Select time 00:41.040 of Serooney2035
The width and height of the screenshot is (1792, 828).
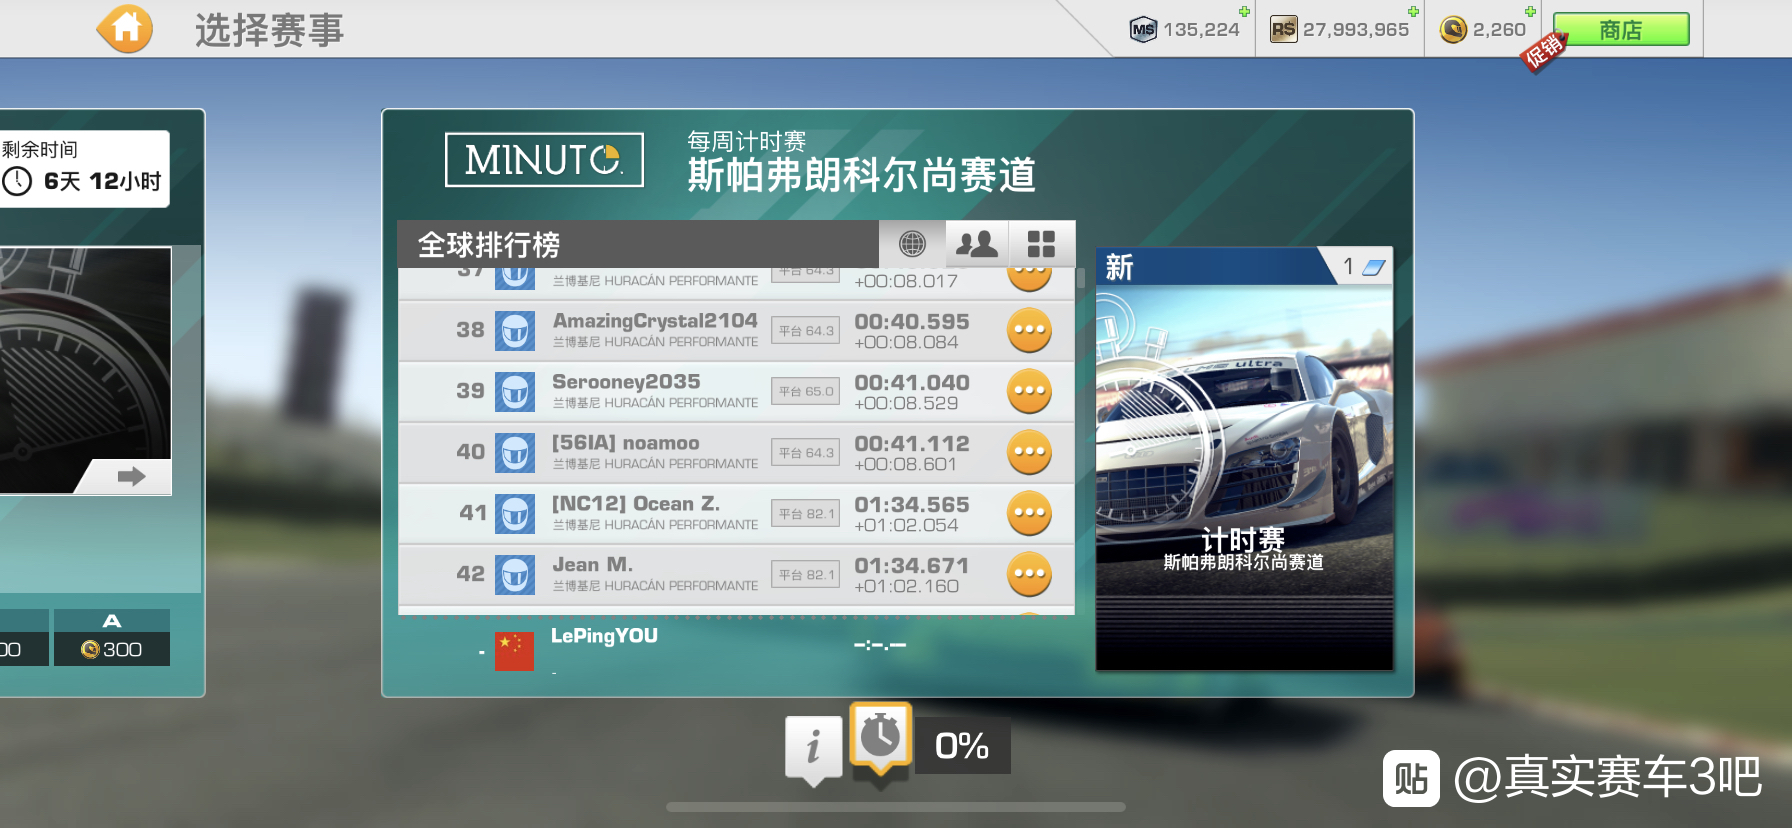point(912,383)
